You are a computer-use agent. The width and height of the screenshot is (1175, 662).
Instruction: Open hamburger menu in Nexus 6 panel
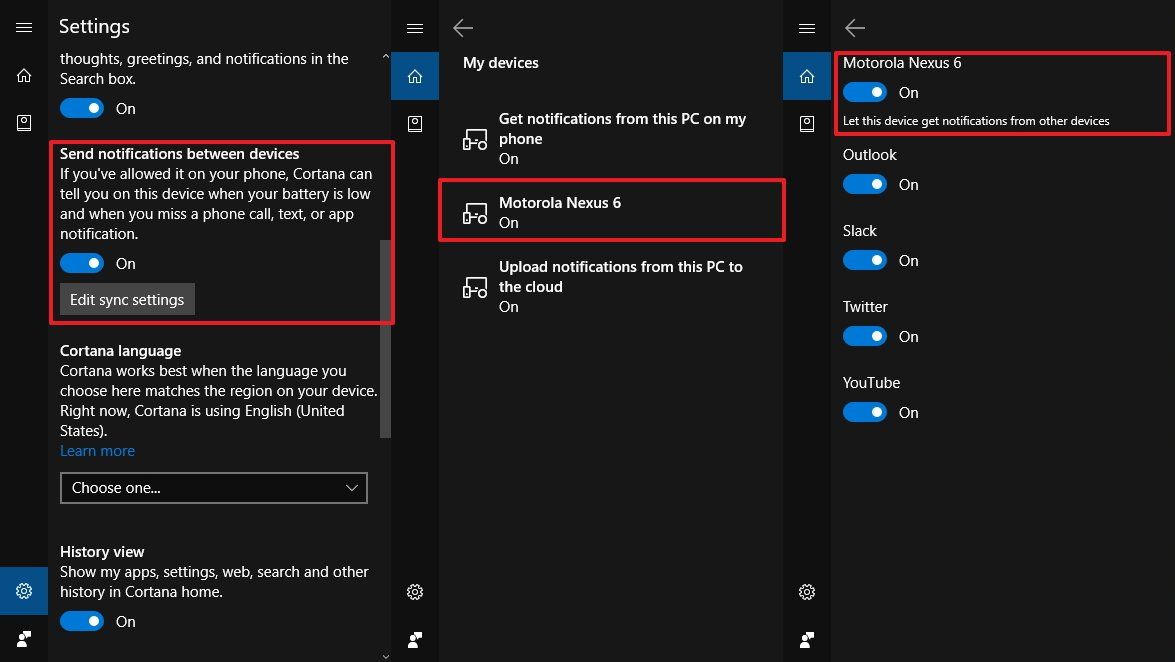tap(807, 28)
